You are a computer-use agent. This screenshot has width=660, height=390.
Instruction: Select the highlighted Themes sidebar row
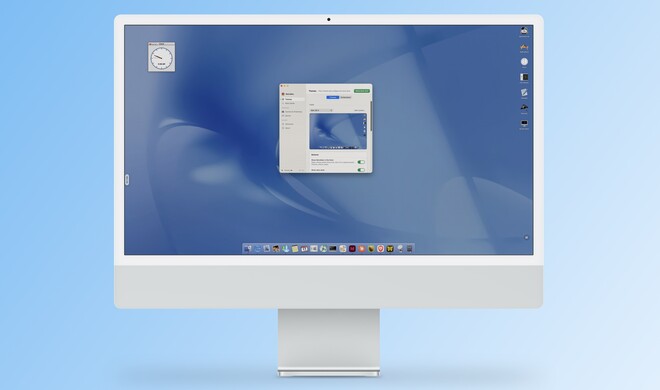[x=293, y=99]
